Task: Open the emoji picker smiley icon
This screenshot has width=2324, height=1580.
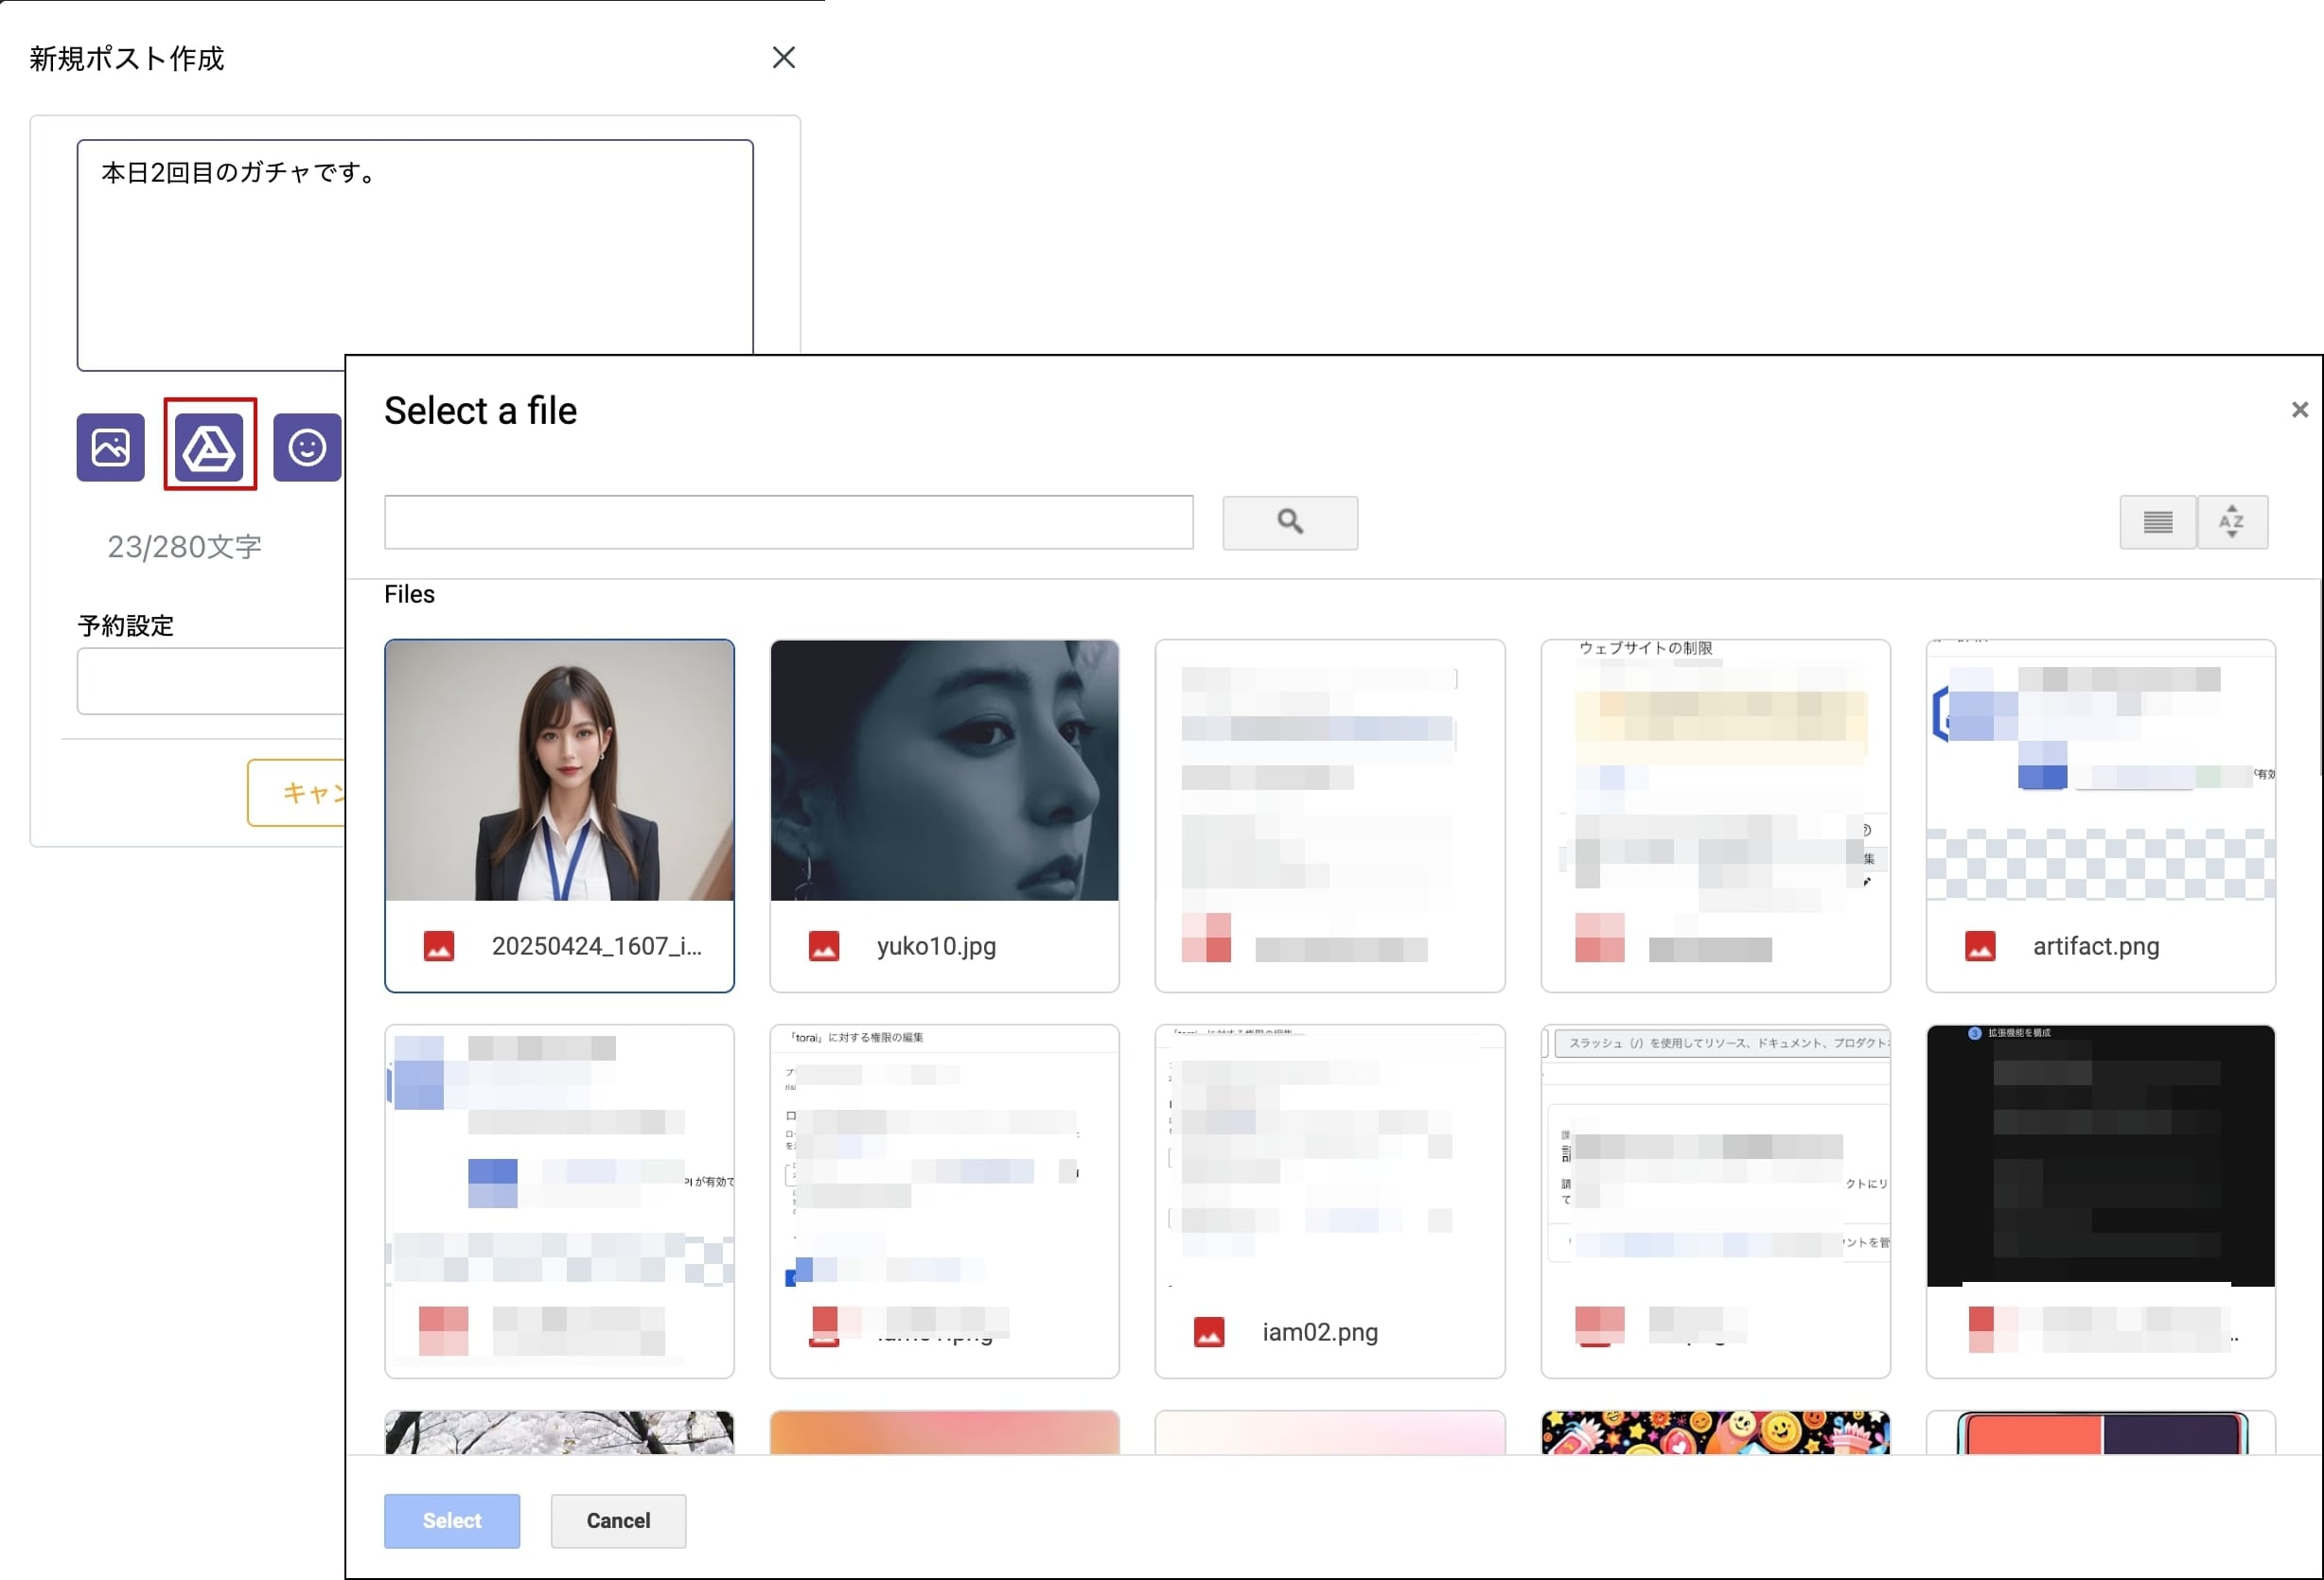Action: click(x=307, y=447)
